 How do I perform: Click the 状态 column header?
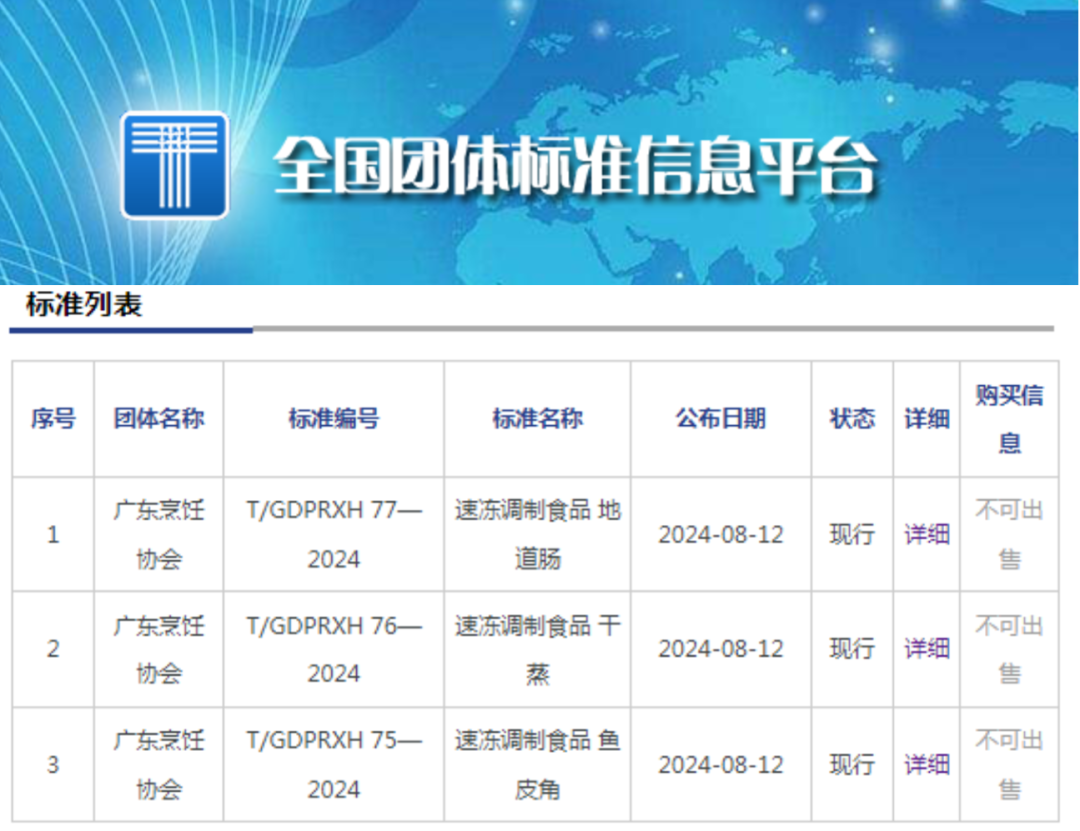(x=852, y=418)
